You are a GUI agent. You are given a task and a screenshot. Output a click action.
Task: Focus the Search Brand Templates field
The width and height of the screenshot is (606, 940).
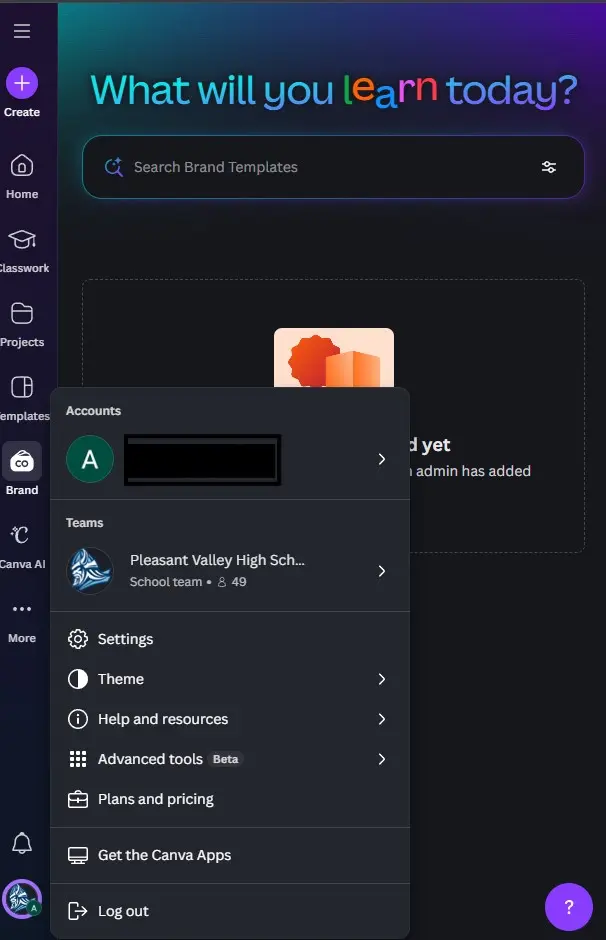(x=333, y=167)
